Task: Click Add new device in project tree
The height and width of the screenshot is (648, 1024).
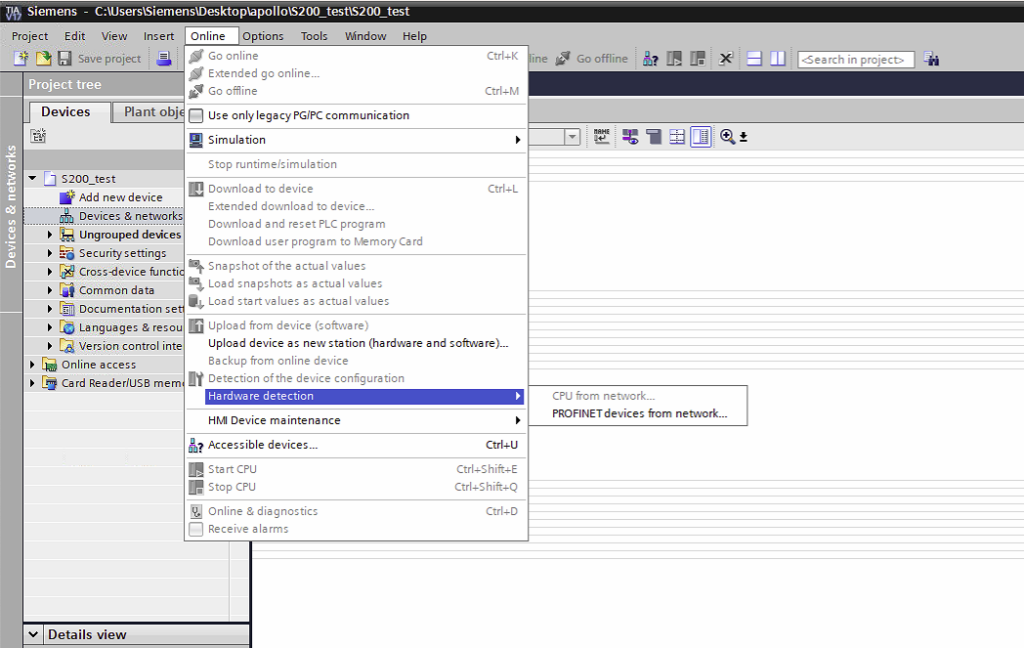Action: 120,198
